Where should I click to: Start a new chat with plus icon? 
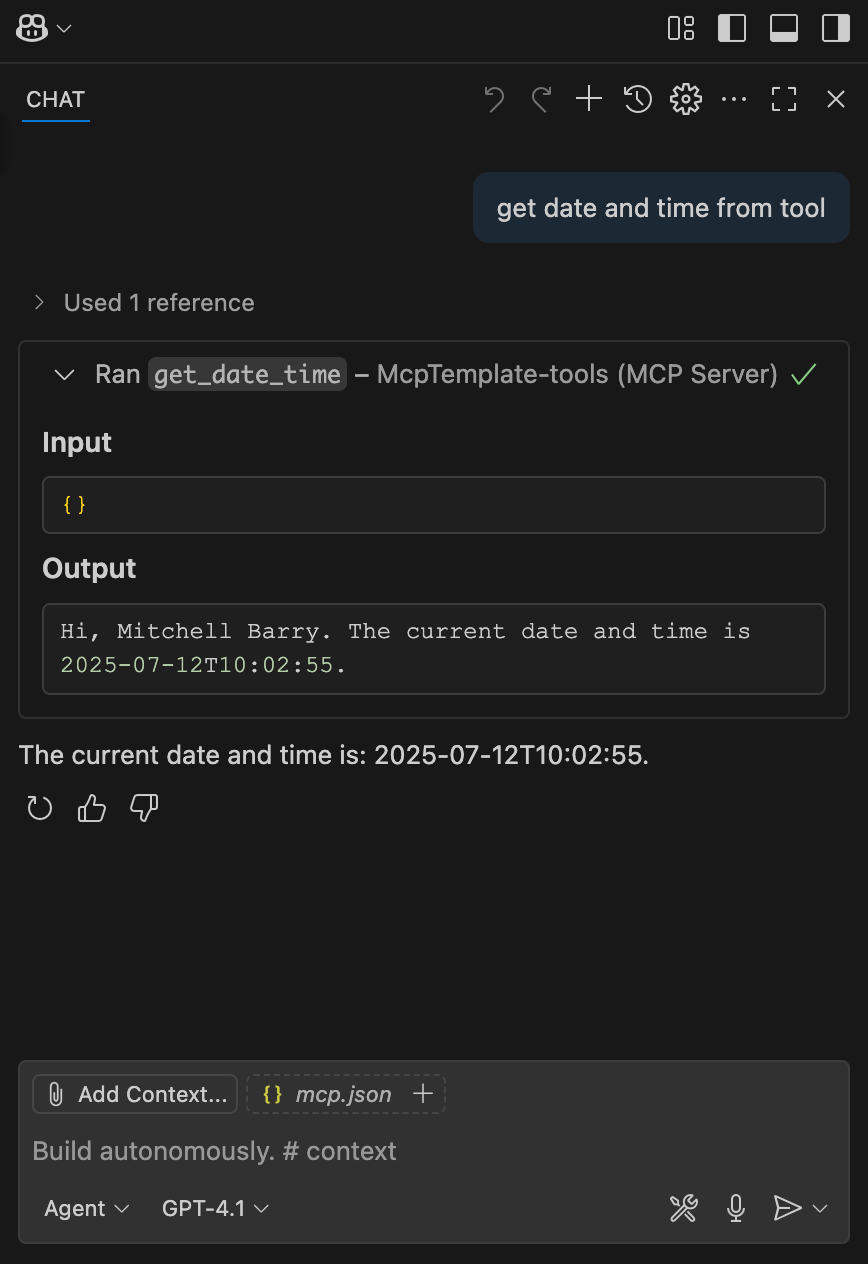(589, 98)
